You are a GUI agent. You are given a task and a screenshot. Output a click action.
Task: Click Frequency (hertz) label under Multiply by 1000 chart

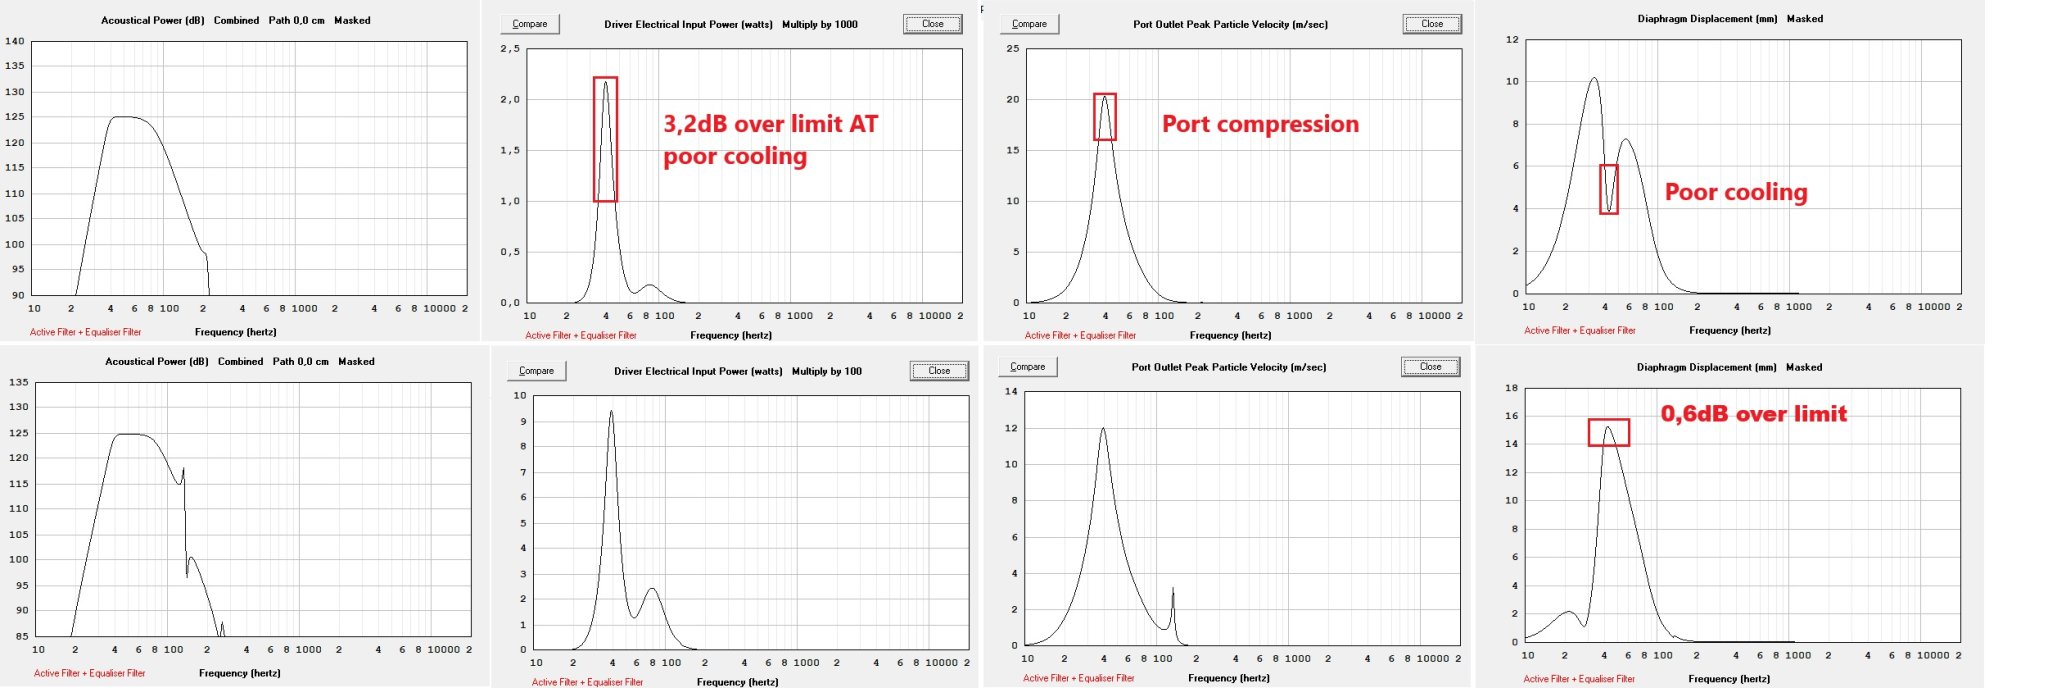click(x=731, y=335)
